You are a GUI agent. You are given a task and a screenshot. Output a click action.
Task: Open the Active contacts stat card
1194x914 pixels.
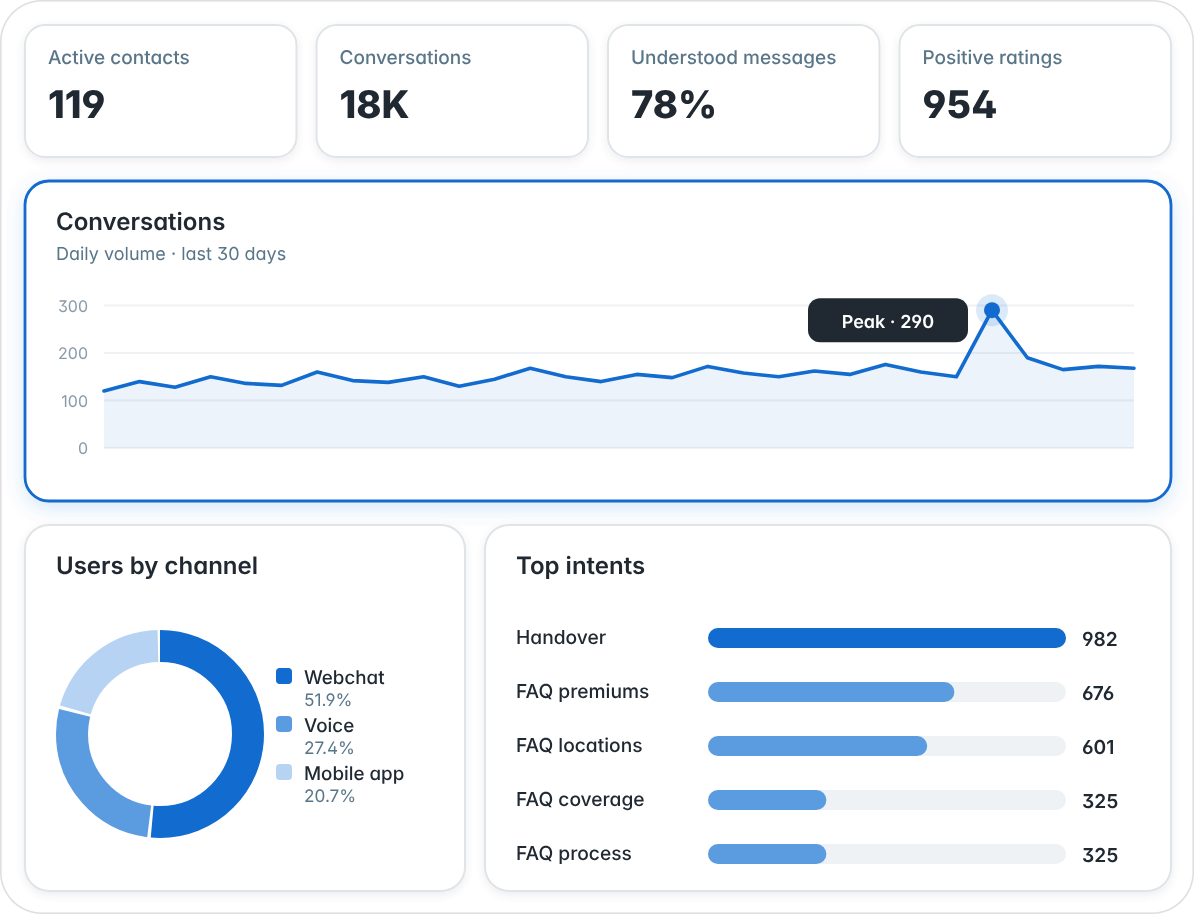[161, 91]
